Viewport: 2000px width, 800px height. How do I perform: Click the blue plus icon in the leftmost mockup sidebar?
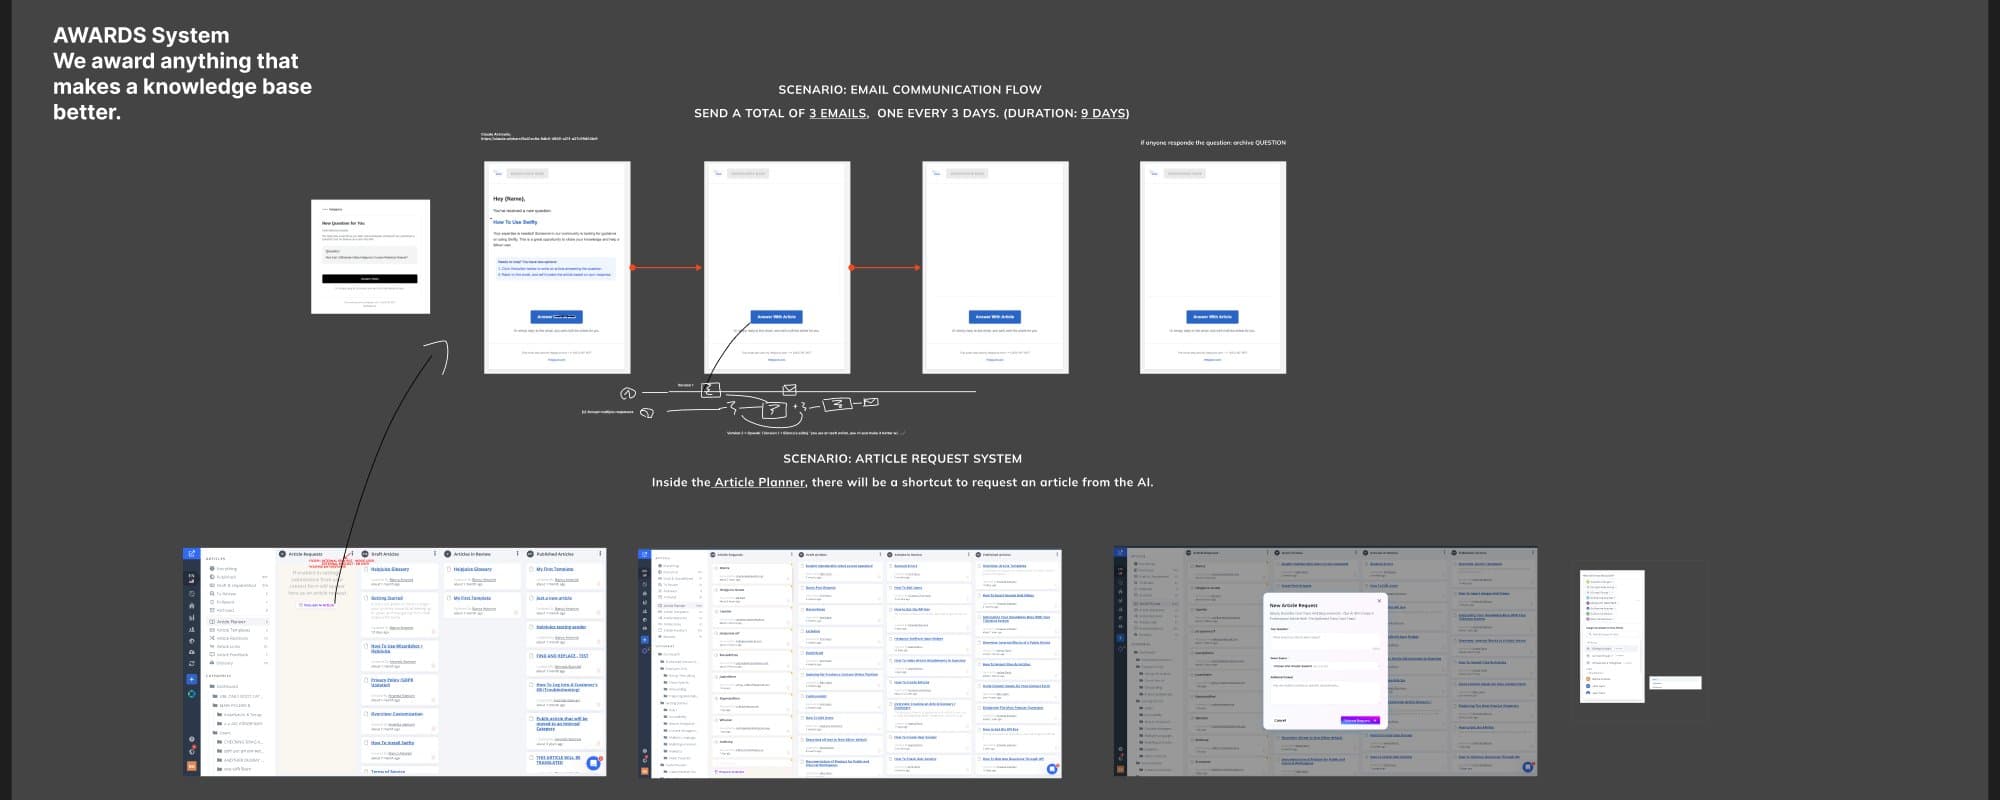(191, 679)
